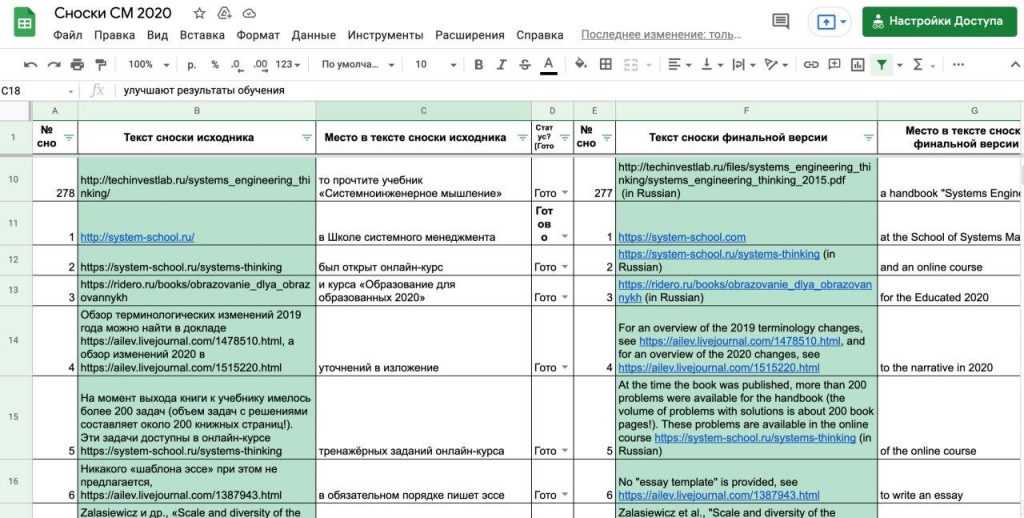
Task: Open the Данные menu
Action: pyautogui.click(x=313, y=35)
